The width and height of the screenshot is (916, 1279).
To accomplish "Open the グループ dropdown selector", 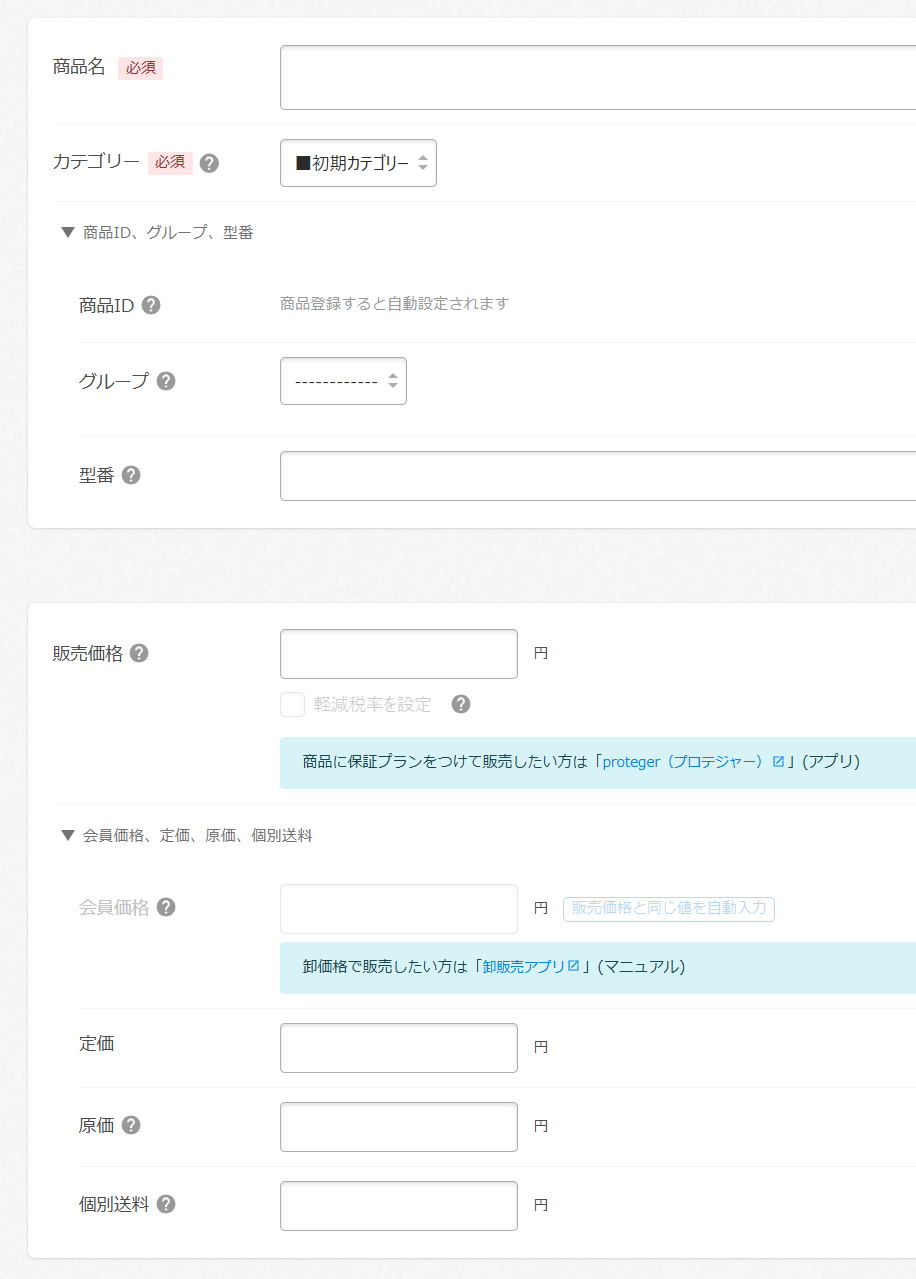I will [x=343, y=381].
